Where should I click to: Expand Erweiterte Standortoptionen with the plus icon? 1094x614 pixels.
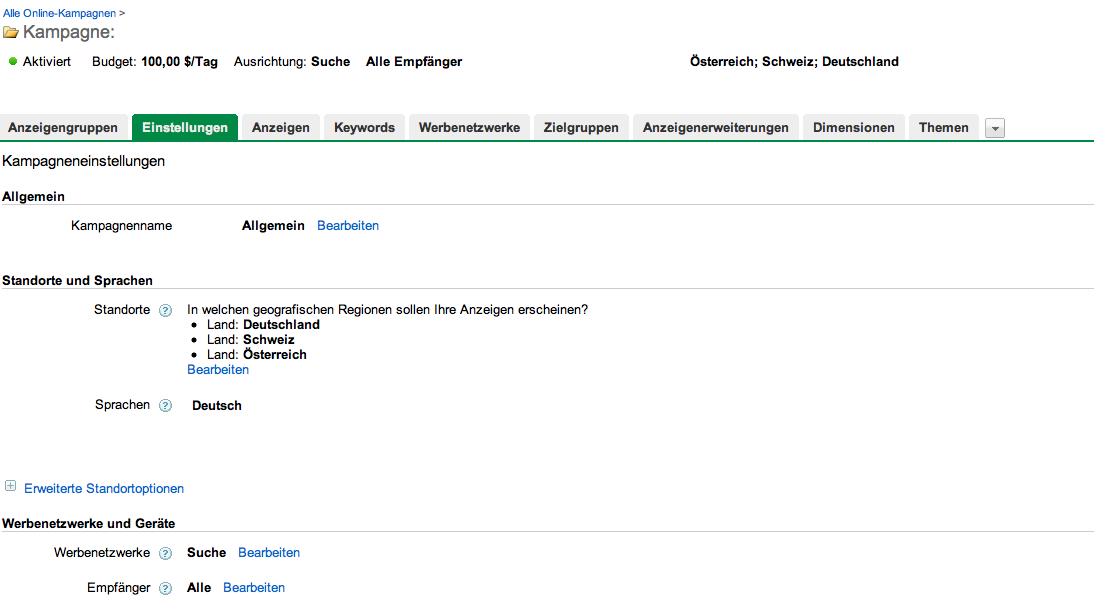[x=11, y=487]
